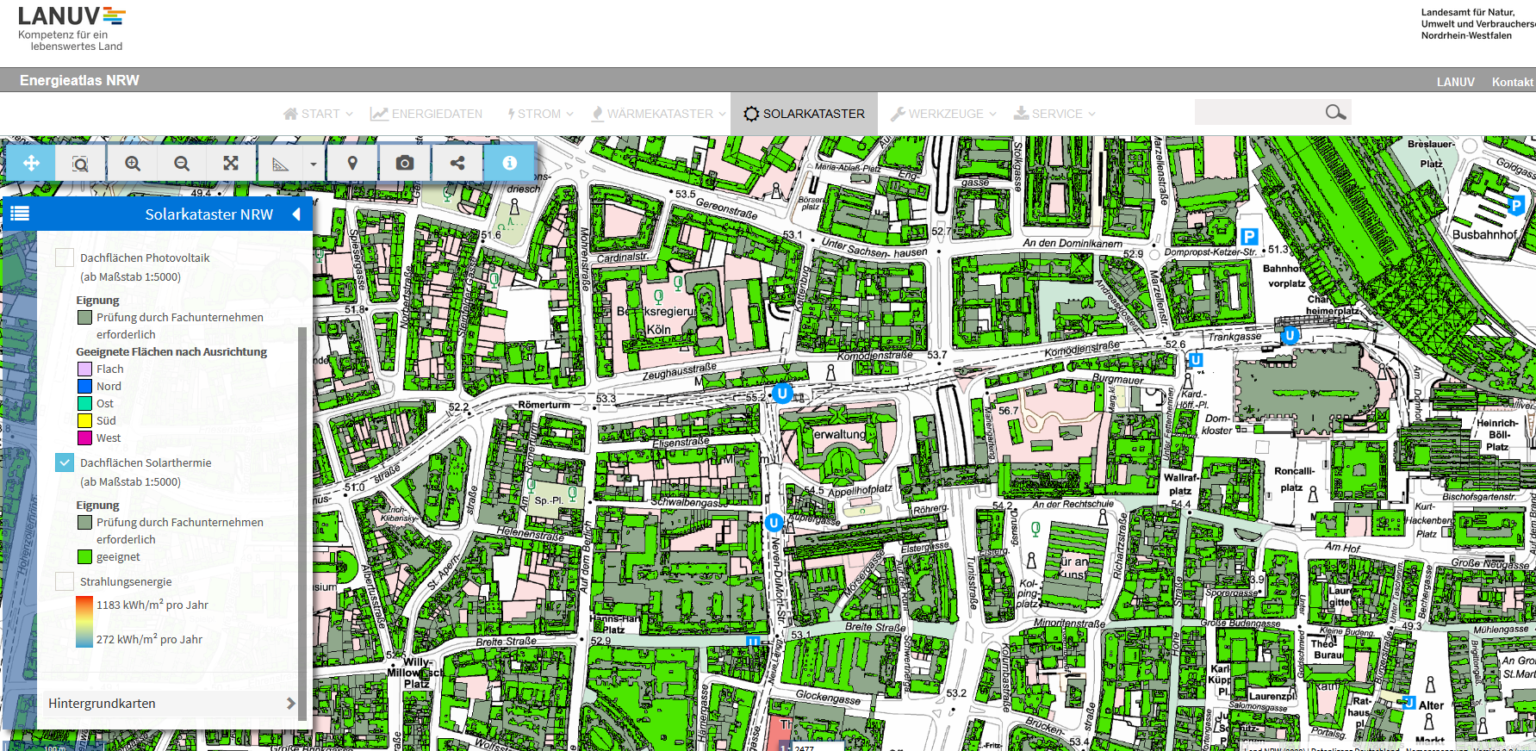Open the measurement tool dropdown arrow
Image resolution: width=1536 pixels, height=751 pixels.
click(x=314, y=163)
